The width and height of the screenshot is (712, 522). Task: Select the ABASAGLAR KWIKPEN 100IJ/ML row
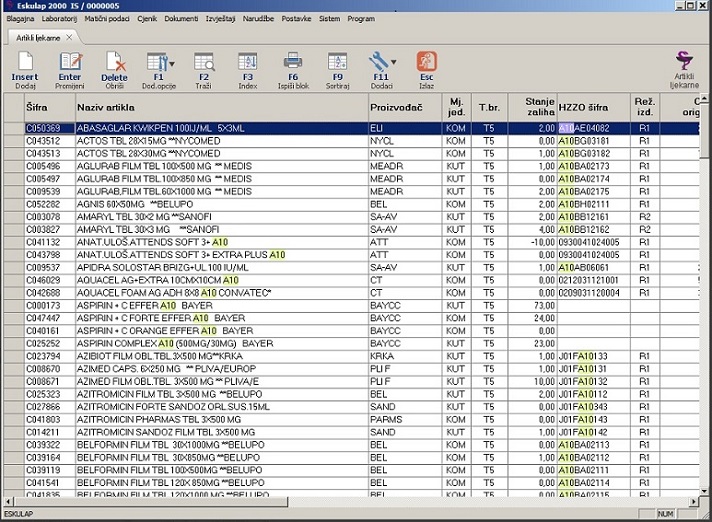351,128
